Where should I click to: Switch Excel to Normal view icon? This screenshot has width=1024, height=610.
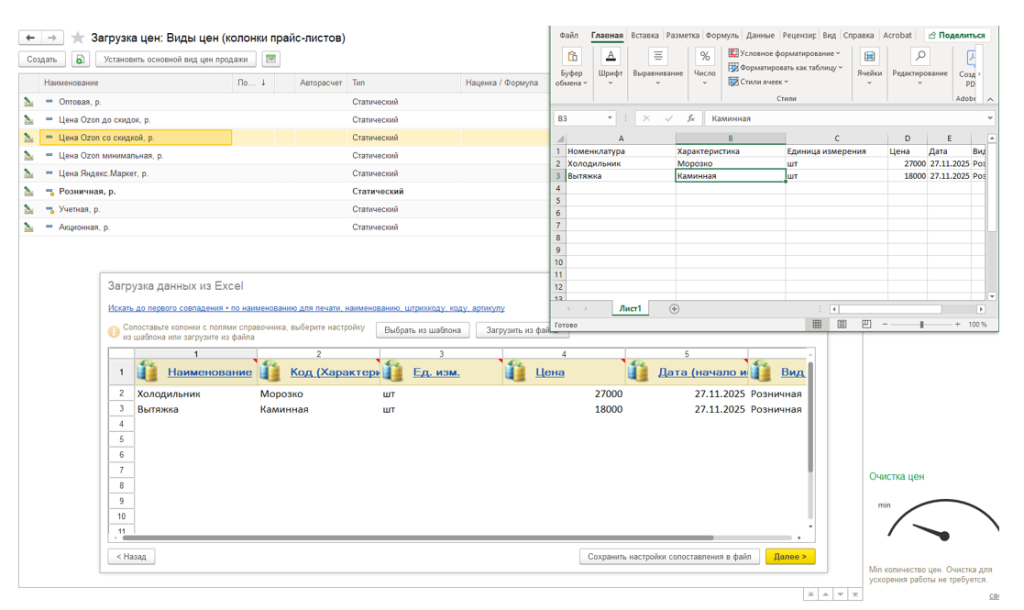pyautogui.click(x=817, y=325)
